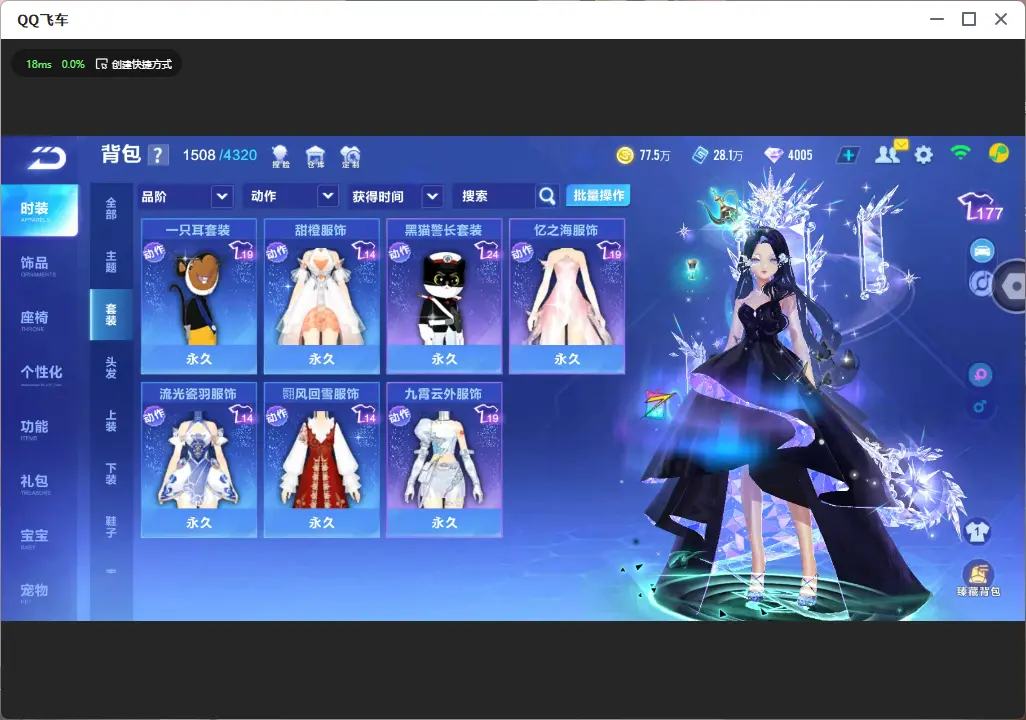Image resolution: width=1026 pixels, height=720 pixels.
Task: Select the 礼包 treasure tab
Action: [39, 483]
